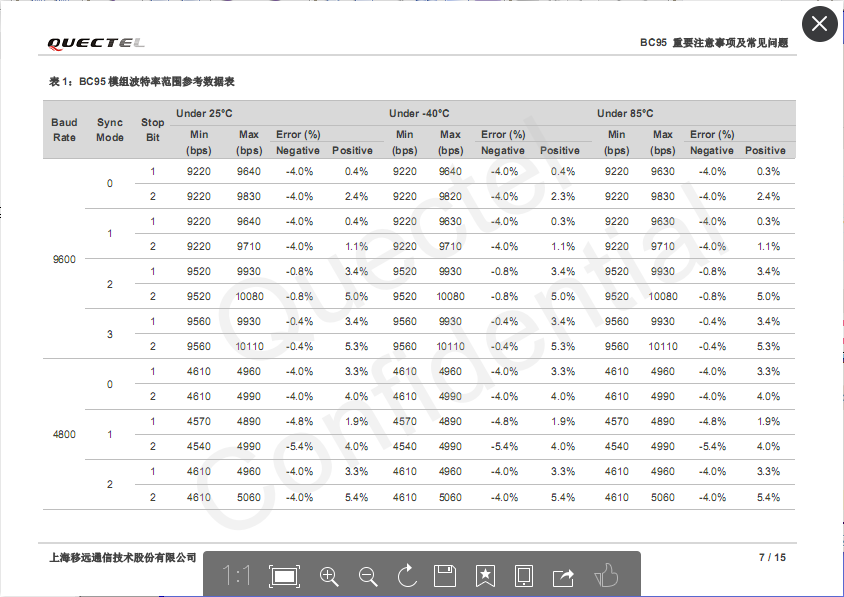This screenshot has width=844, height=597.
Task: Click the page number "7 / 15"
Action: coord(772,558)
